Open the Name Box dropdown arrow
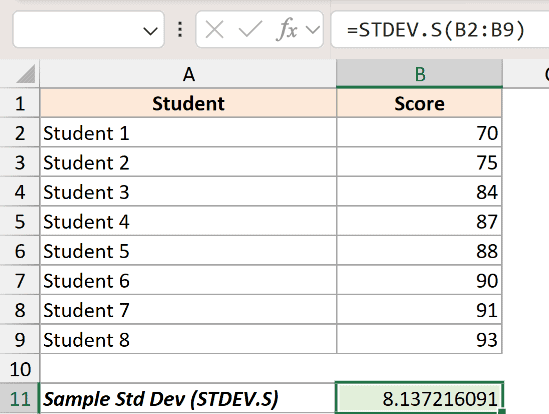The width and height of the screenshot is (549, 414). click(x=150, y=31)
